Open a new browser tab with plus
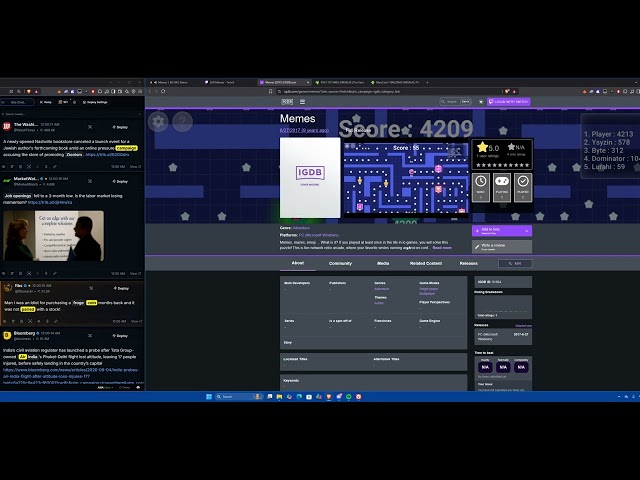Image resolution: width=640 pixels, height=480 pixels. pyautogui.click(x=427, y=82)
